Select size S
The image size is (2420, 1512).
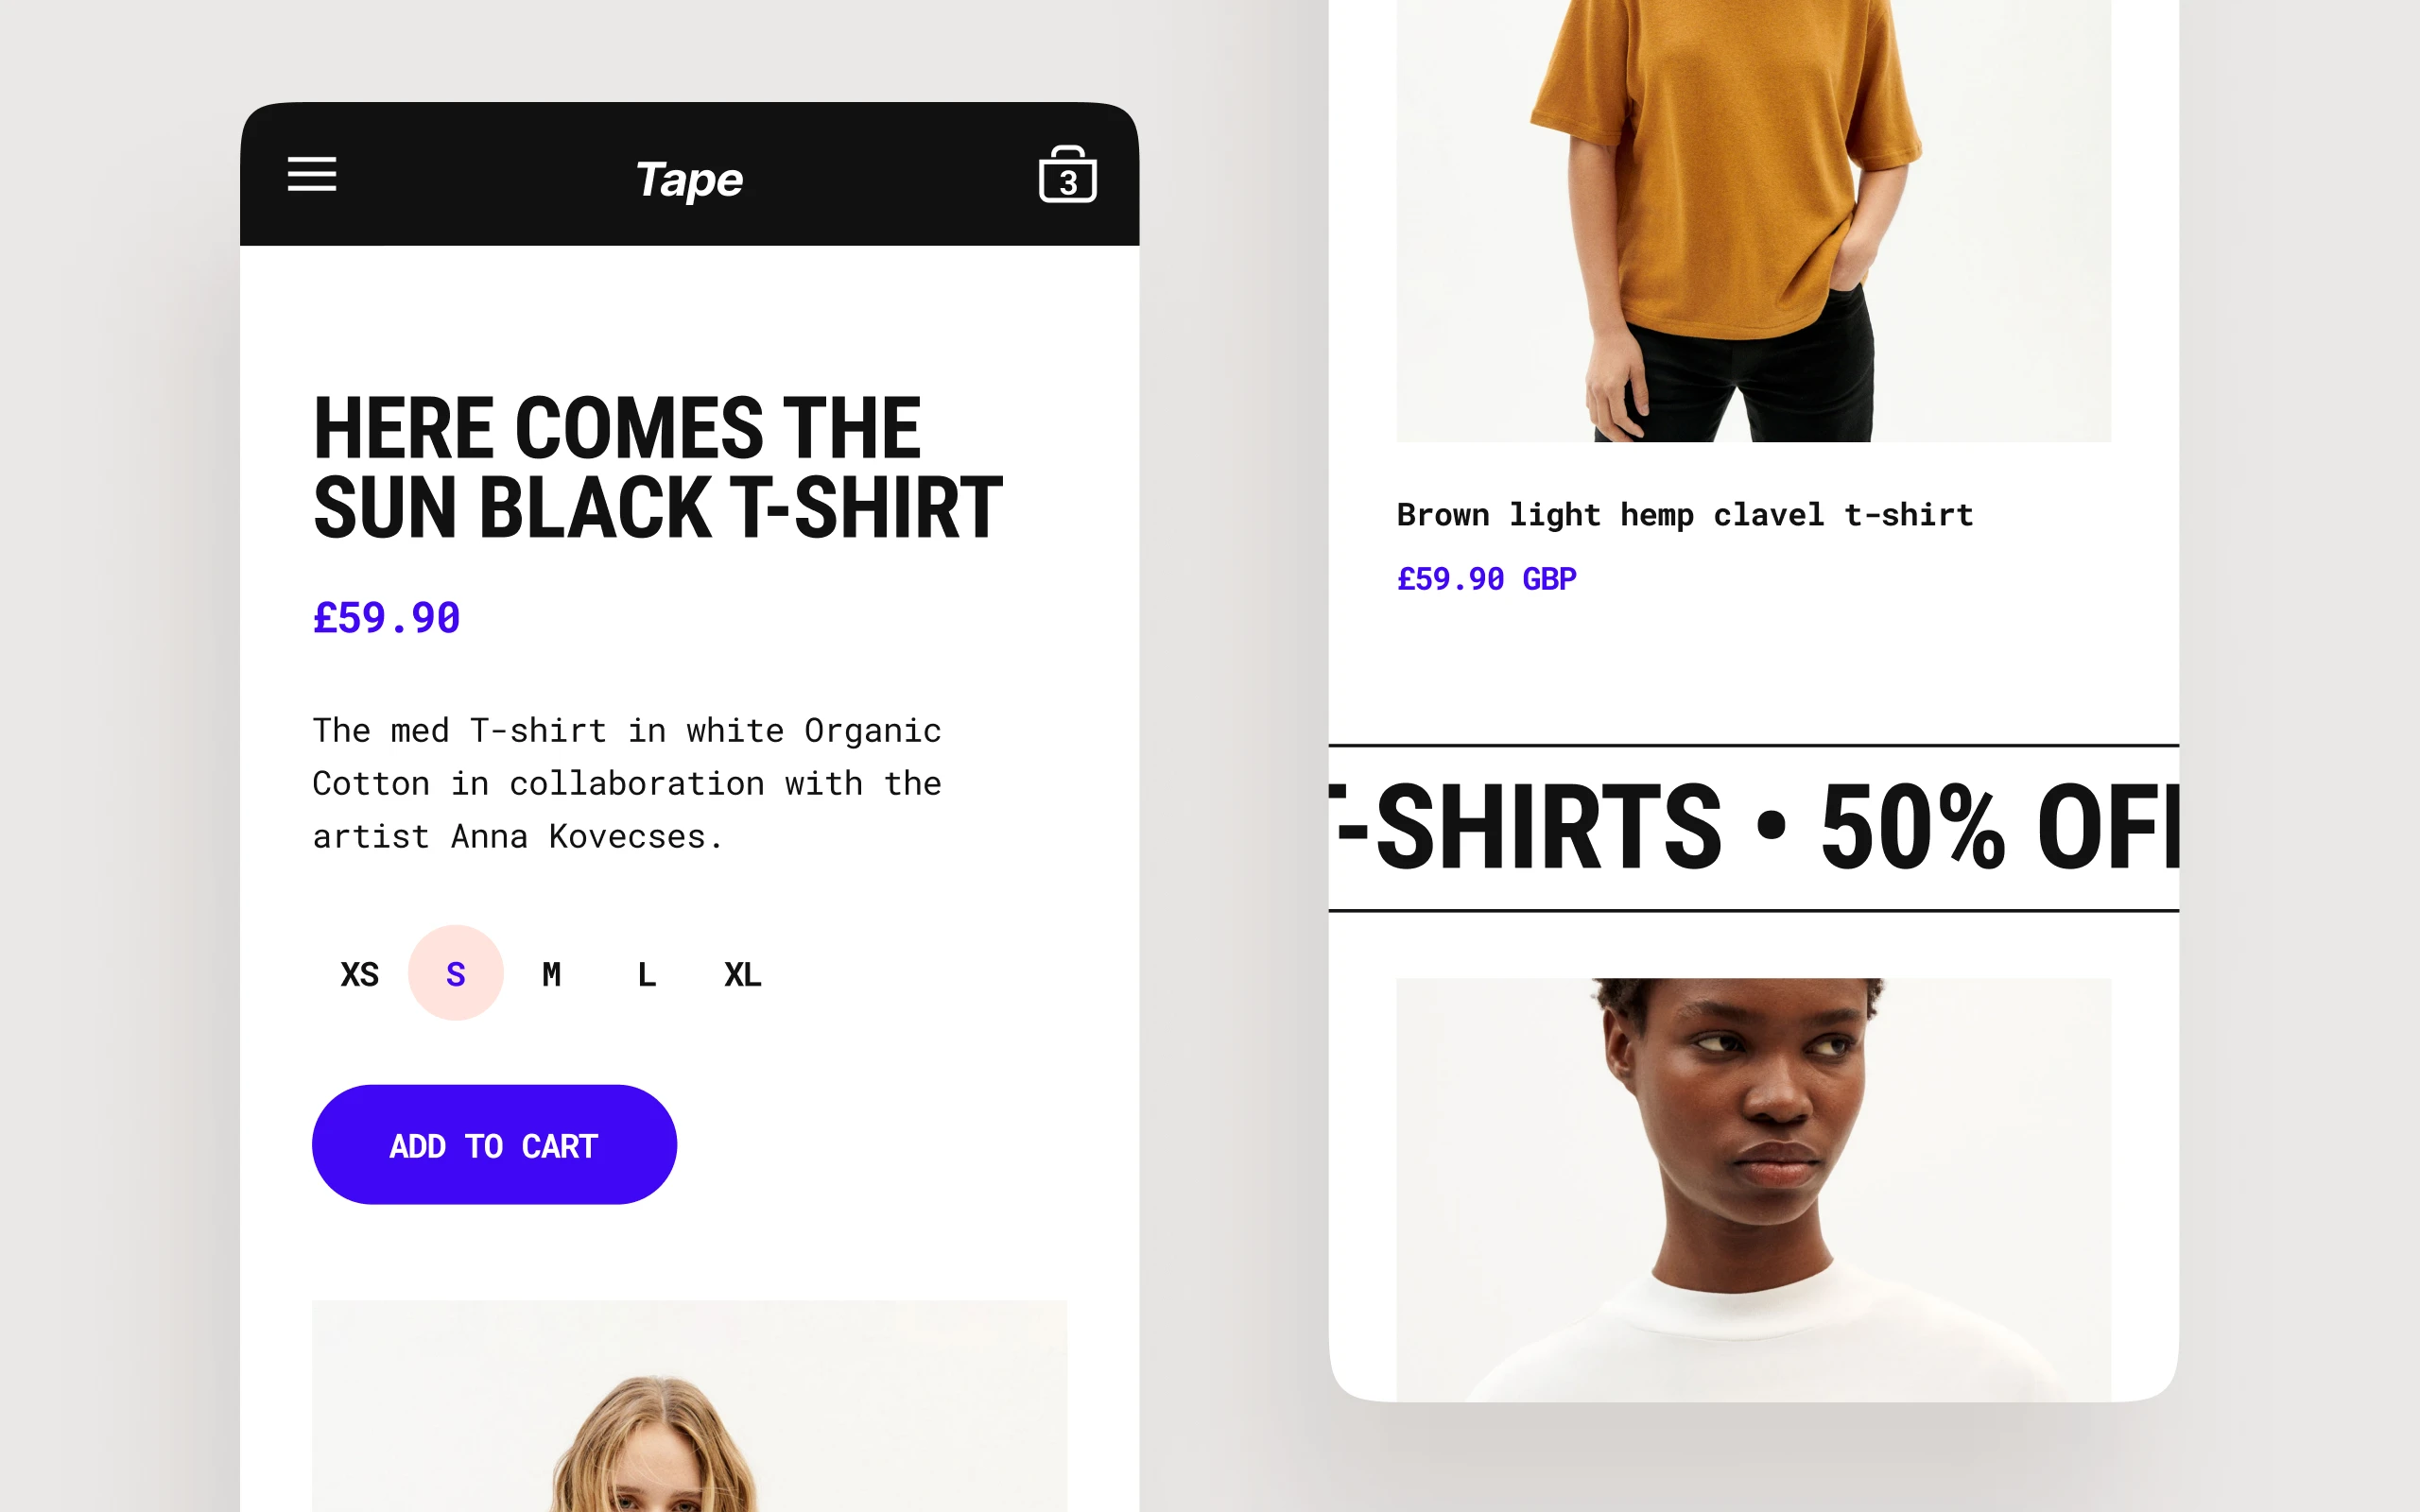pyautogui.click(x=456, y=973)
